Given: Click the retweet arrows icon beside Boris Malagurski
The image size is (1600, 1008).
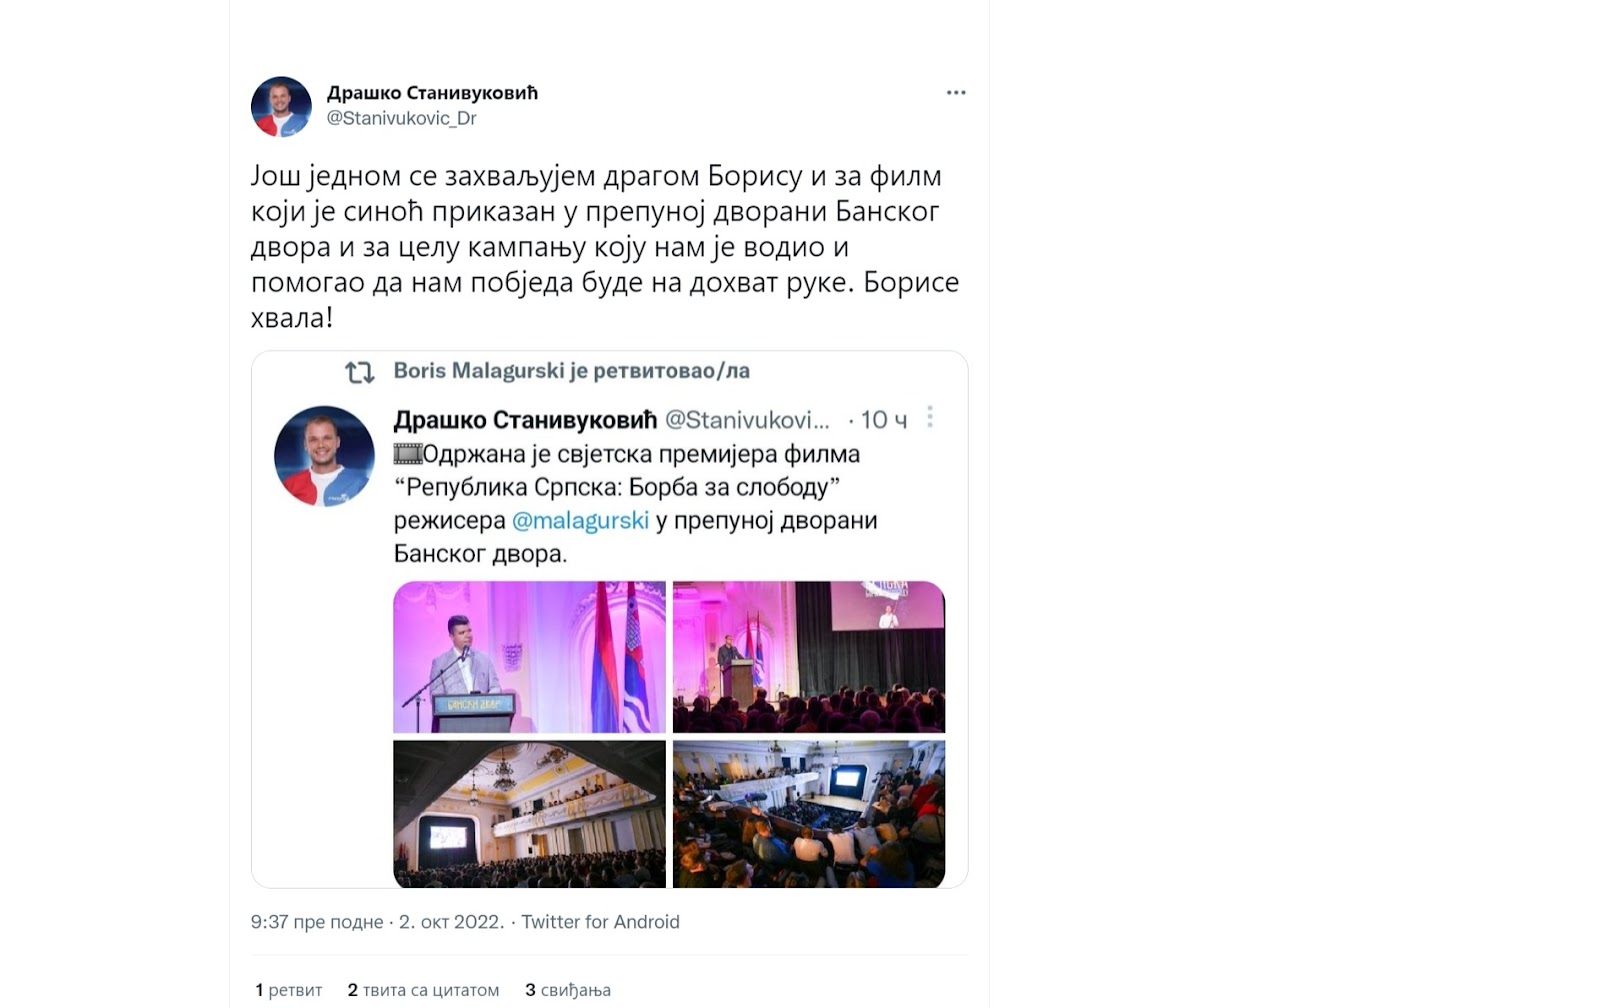Looking at the screenshot, I should (360, 372).
